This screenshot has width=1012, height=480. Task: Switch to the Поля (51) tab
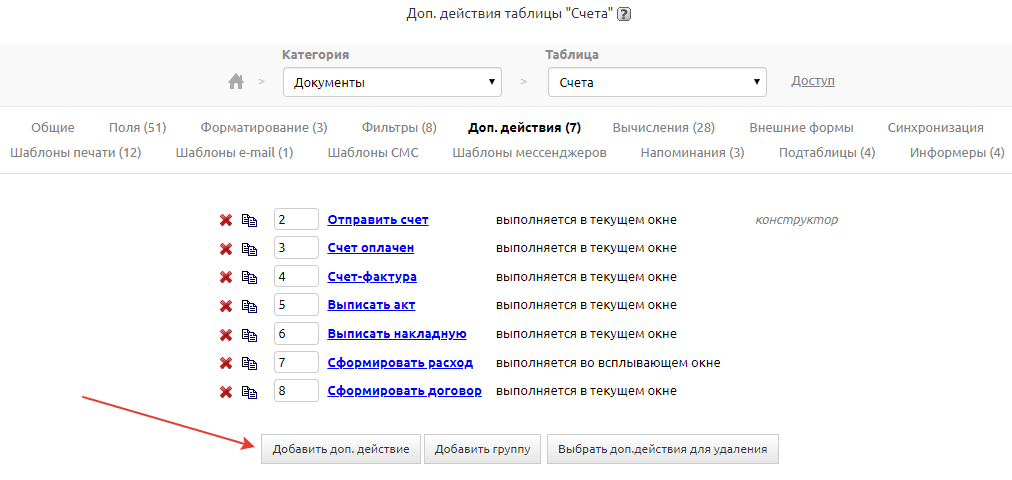coord(137,128)
